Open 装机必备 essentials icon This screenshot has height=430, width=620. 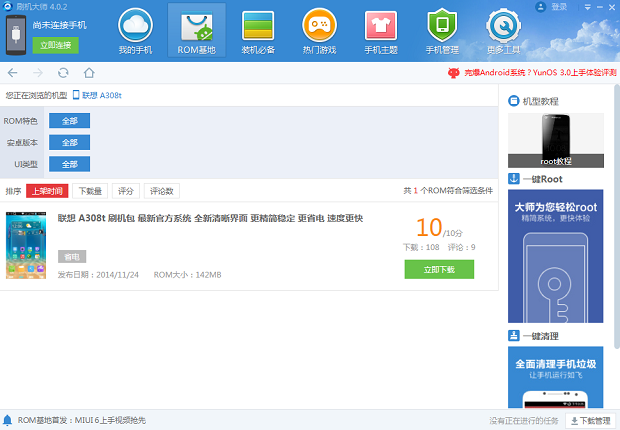coord(258,31)
